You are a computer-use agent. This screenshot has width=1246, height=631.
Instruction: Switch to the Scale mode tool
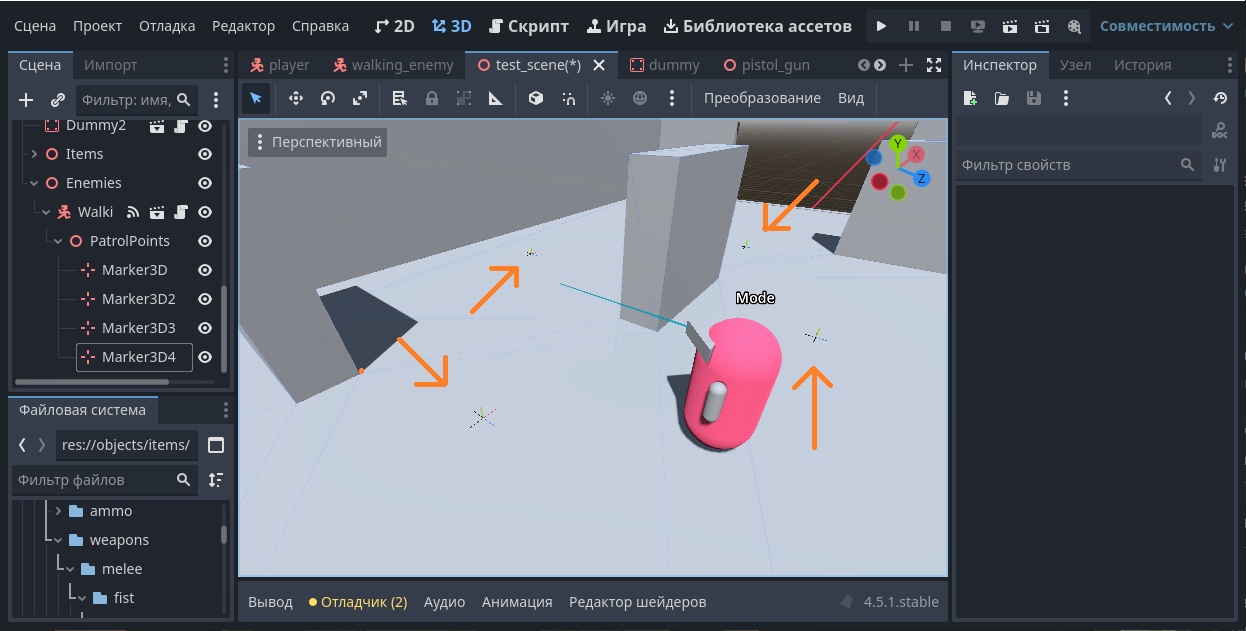pyautogui.click(x=359, y=98)
